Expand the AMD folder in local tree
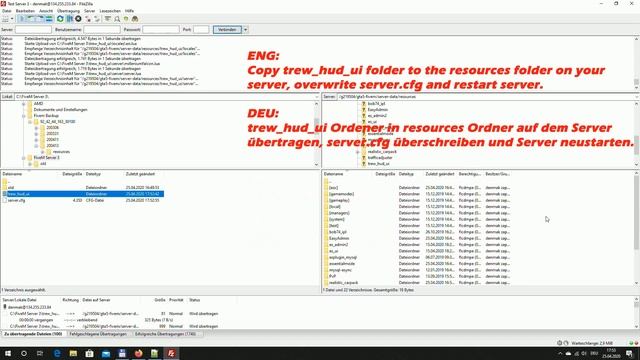The image size is (640, 360). (24, 104)
